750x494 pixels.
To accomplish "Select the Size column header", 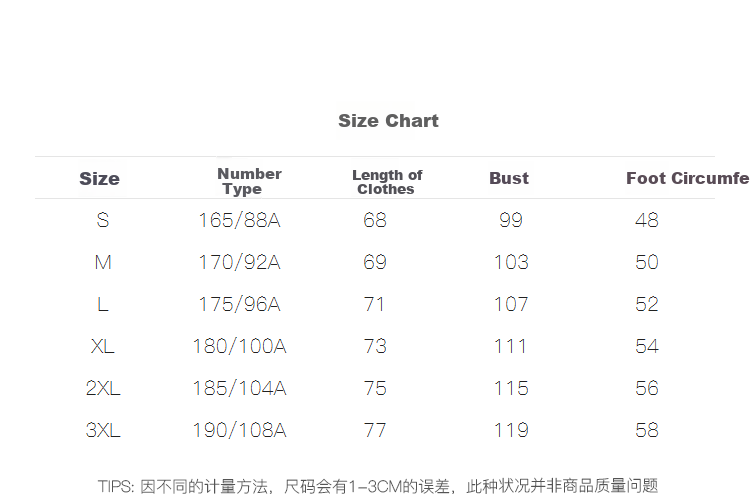I will [99, 178].
